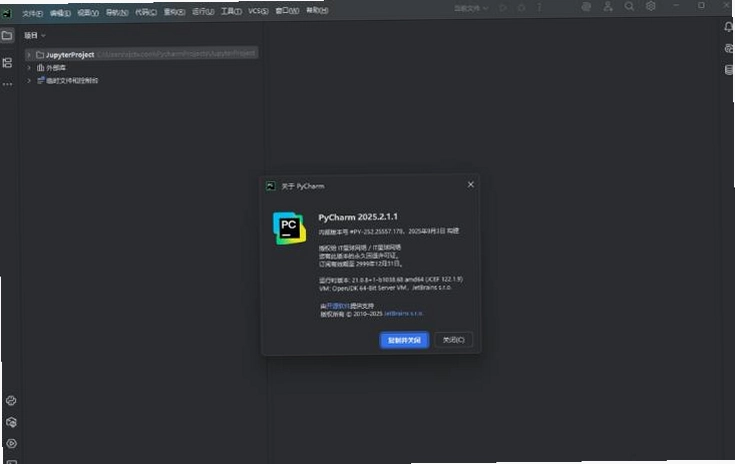
Task: Expand the JupyterProject tree node
Action: (29, 55)
